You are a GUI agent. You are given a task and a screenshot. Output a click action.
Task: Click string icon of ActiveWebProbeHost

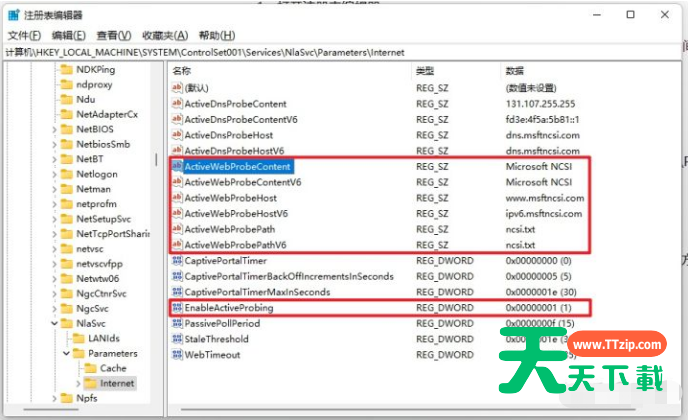(x=177, y=198)
